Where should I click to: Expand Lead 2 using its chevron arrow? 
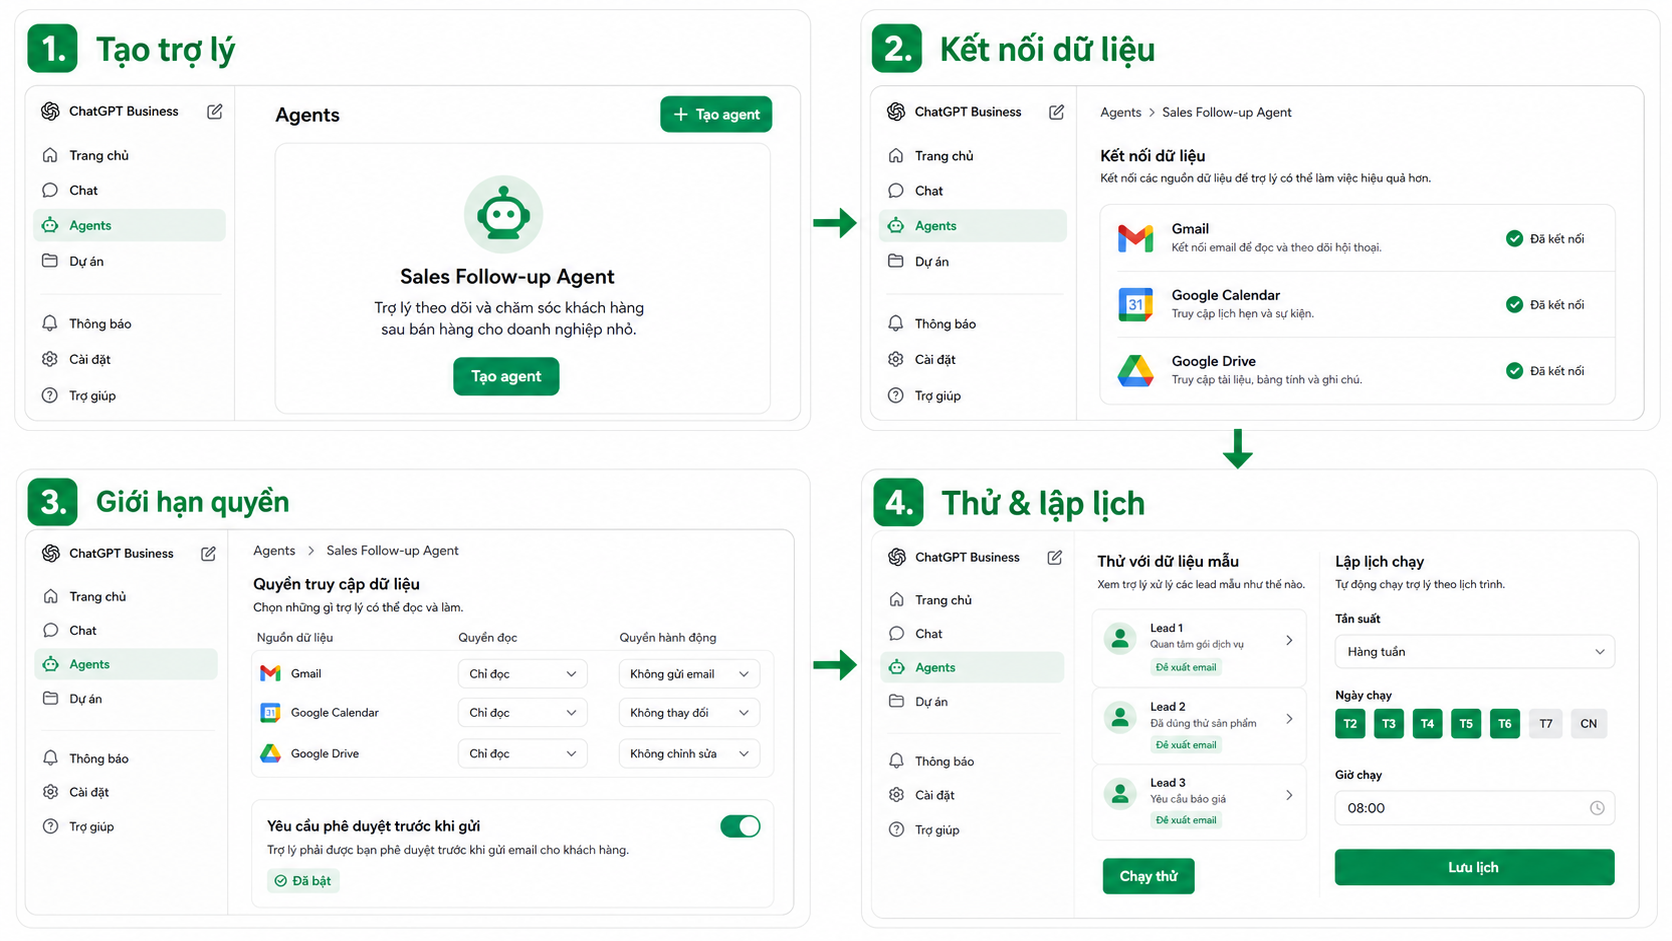click(x=1289, y=718)
